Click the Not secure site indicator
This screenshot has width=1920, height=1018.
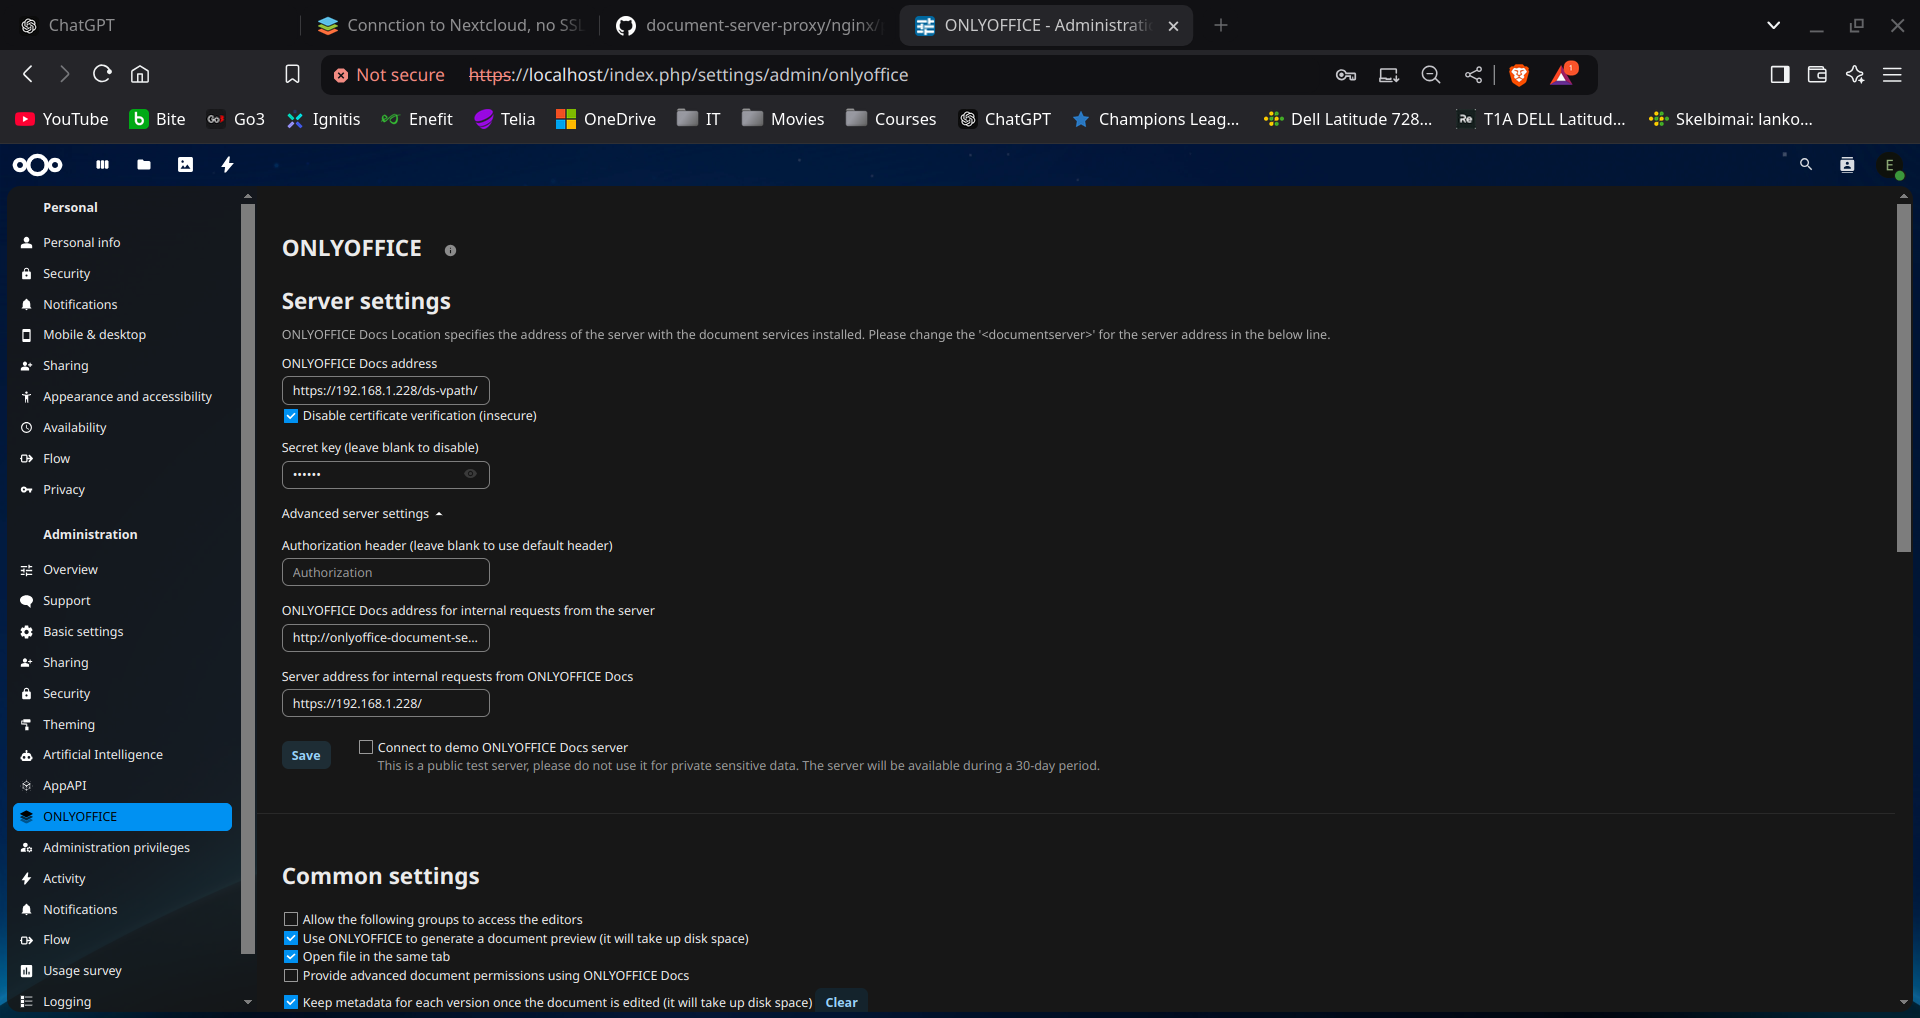388,75
